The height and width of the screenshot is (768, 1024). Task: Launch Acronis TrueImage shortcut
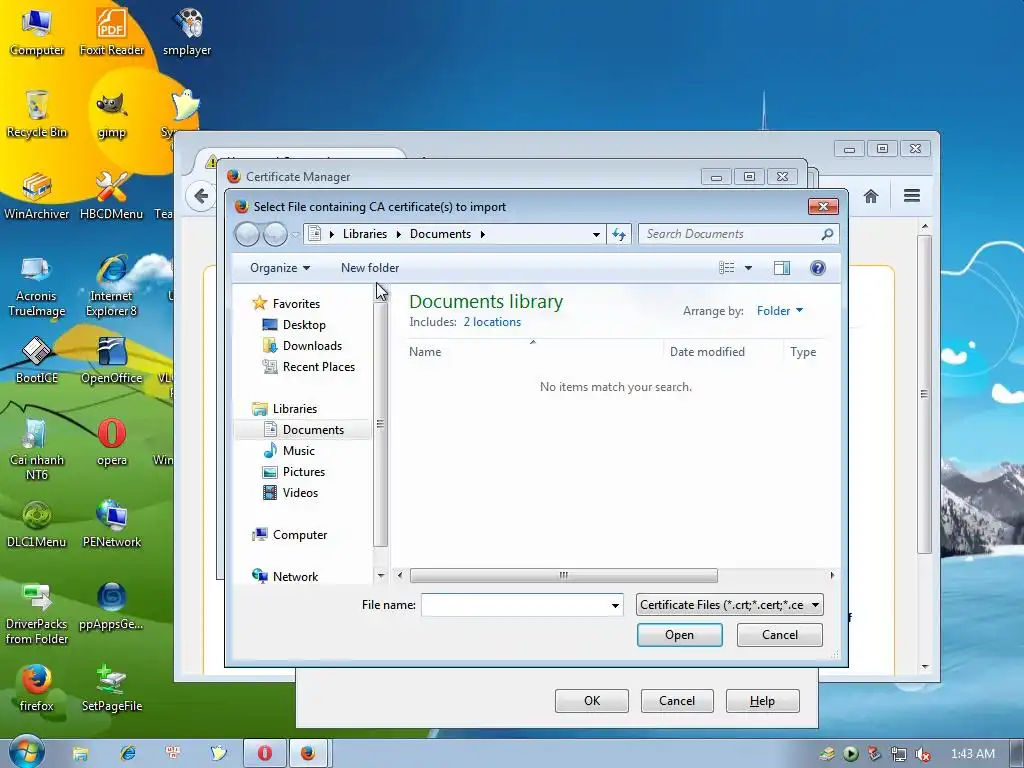coord(37,286)
